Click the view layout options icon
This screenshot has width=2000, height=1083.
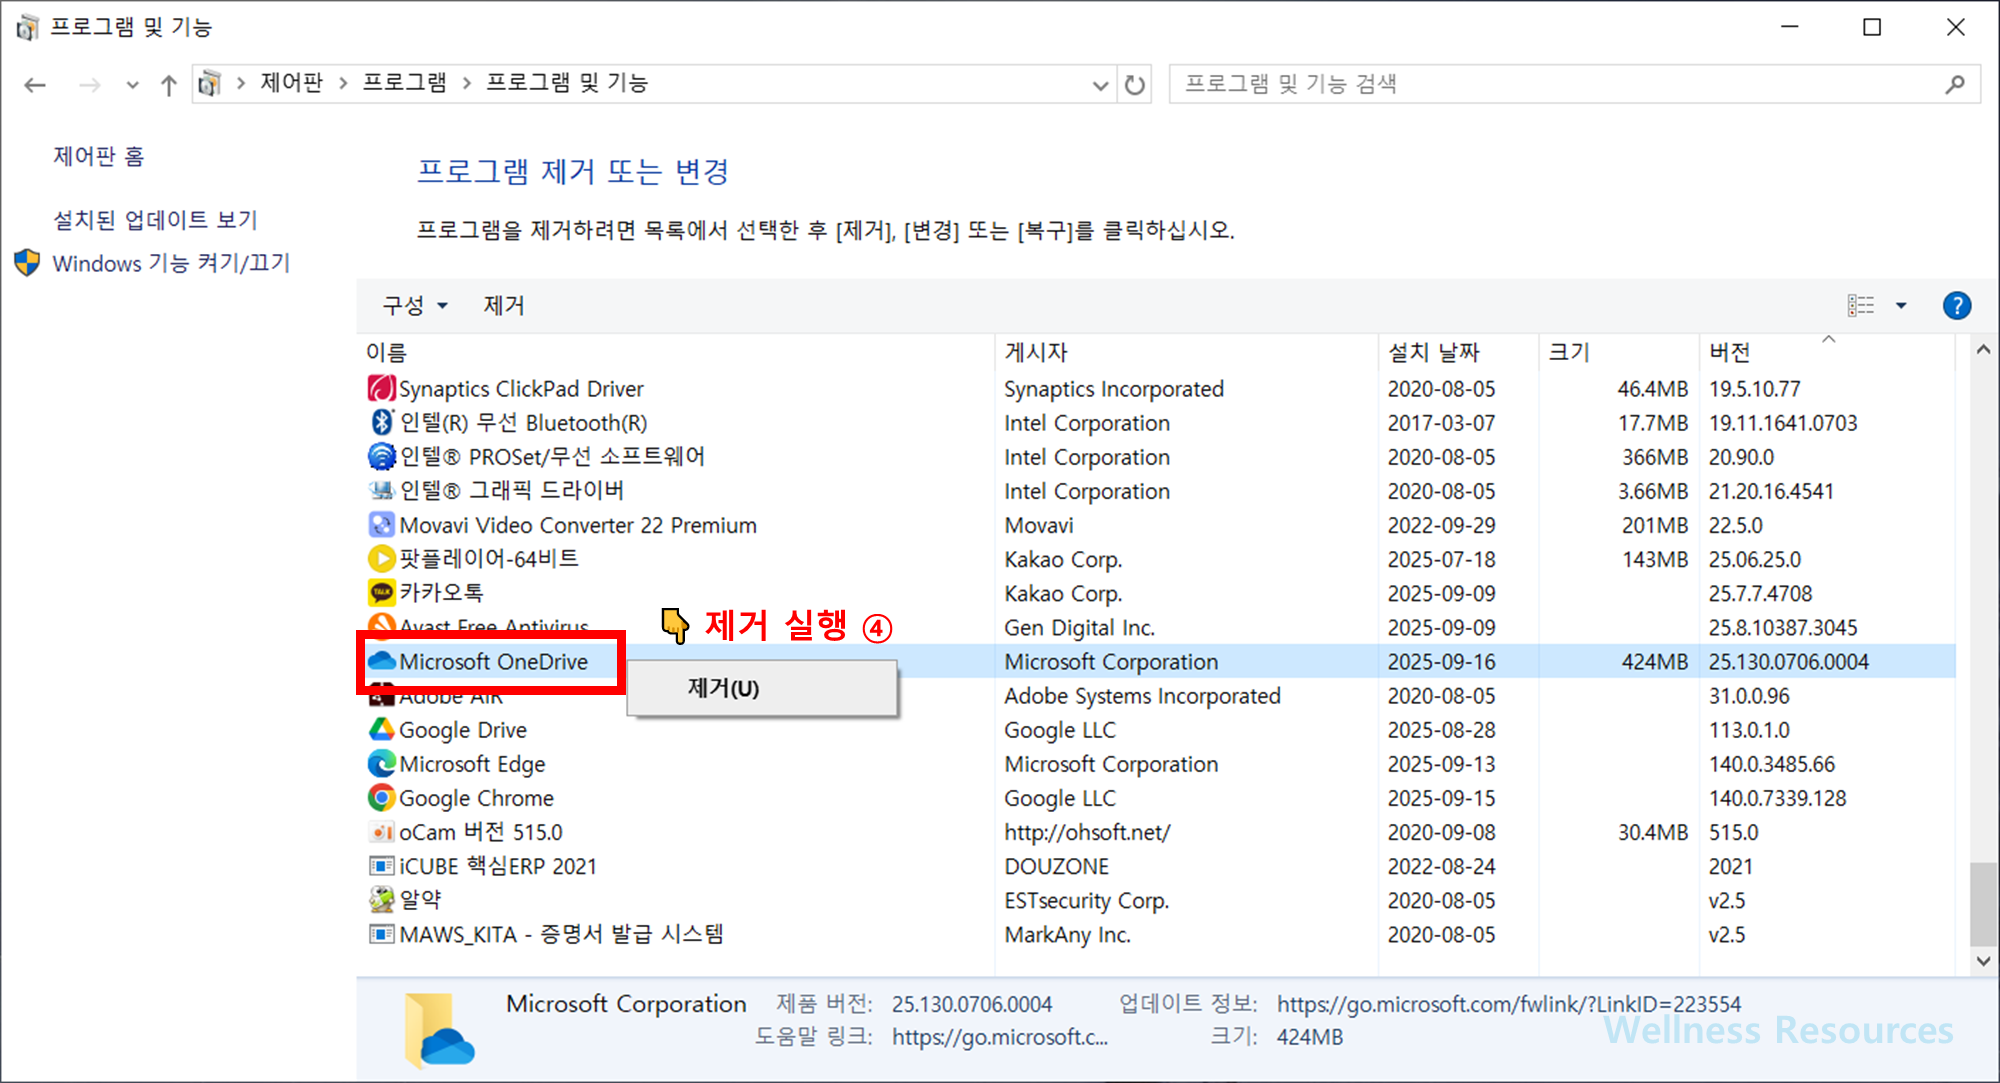[x=1860, y=305]
